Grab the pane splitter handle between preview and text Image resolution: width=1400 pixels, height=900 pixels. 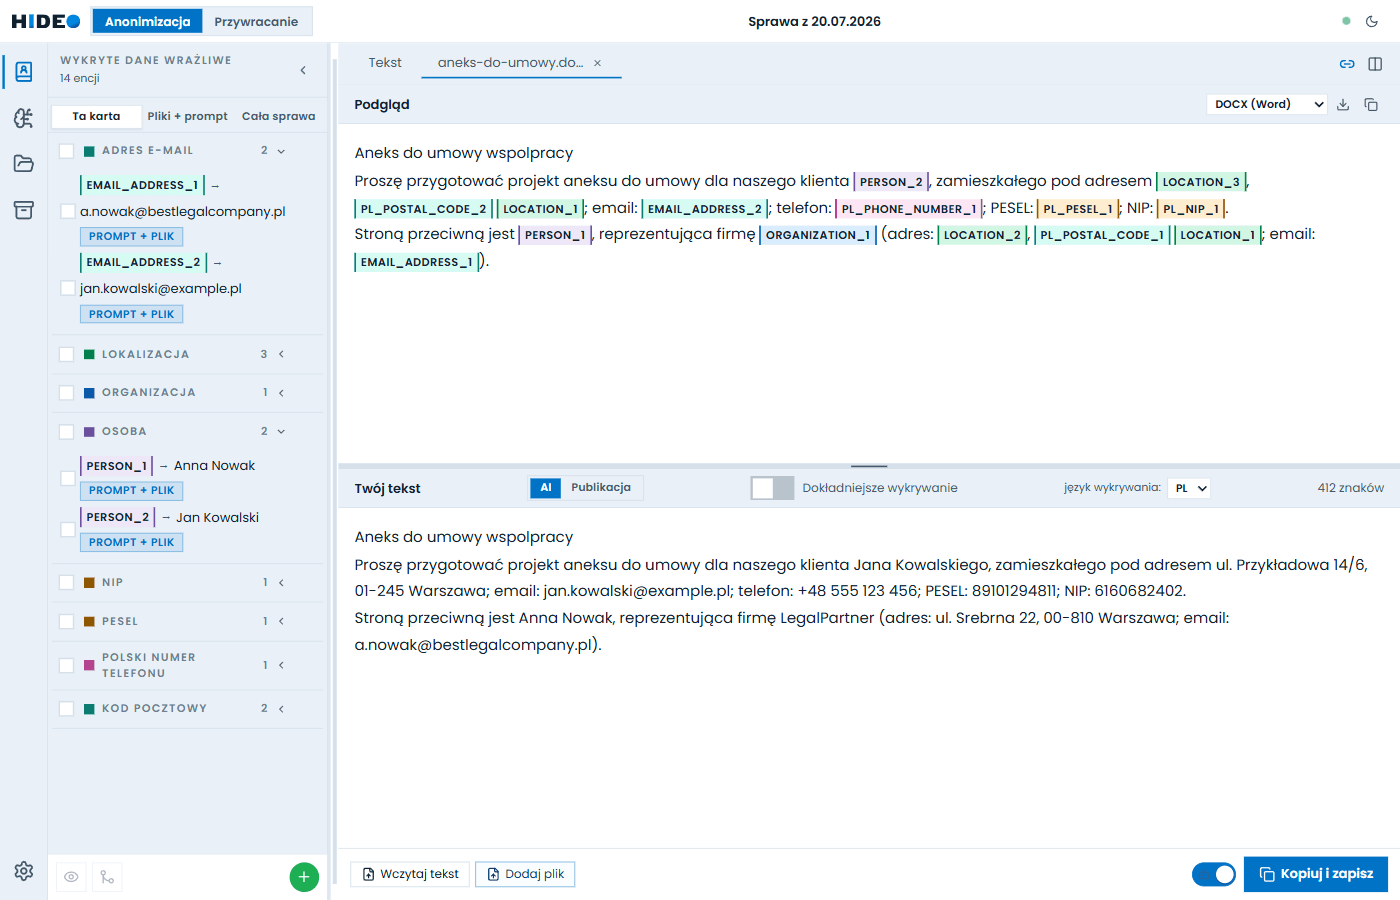869,466
